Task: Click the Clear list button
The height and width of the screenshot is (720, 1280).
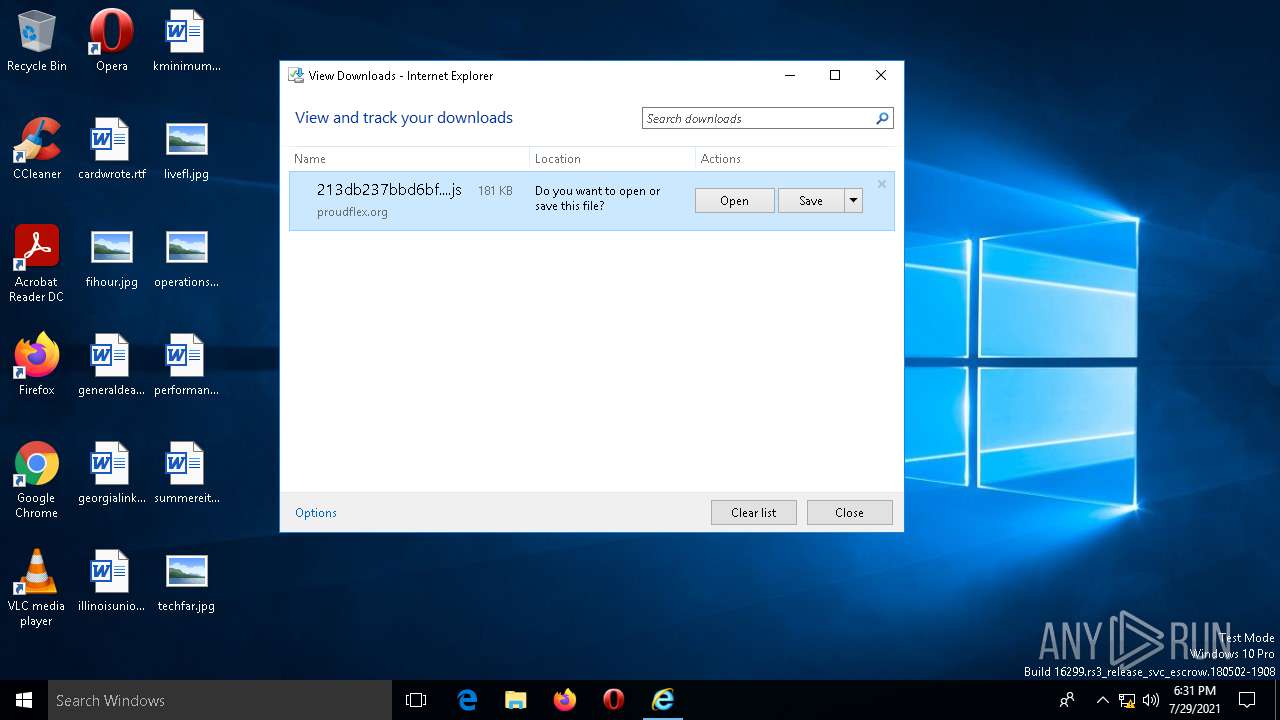Action: pos(753,513)
